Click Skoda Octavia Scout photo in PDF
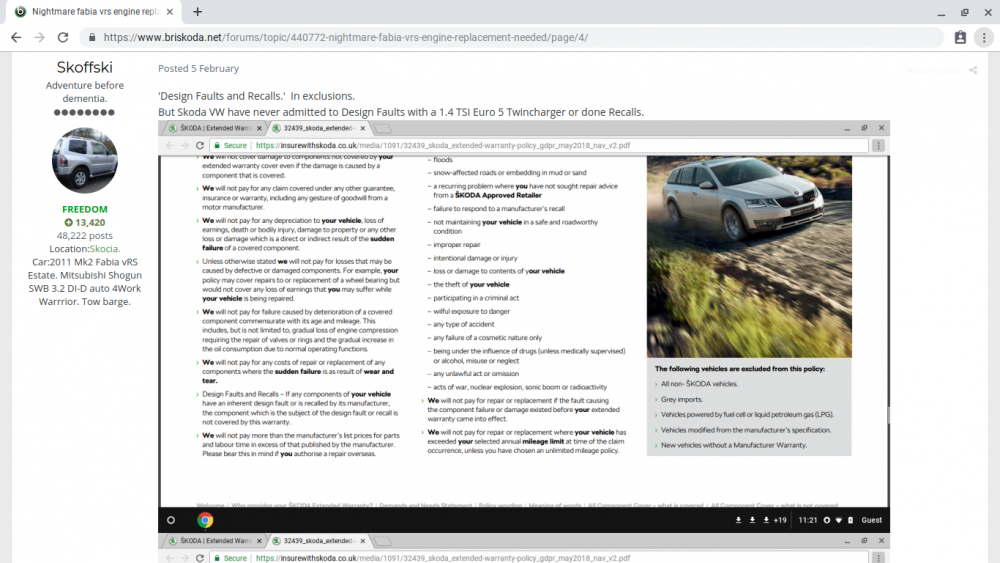 [x=749, y=256]
